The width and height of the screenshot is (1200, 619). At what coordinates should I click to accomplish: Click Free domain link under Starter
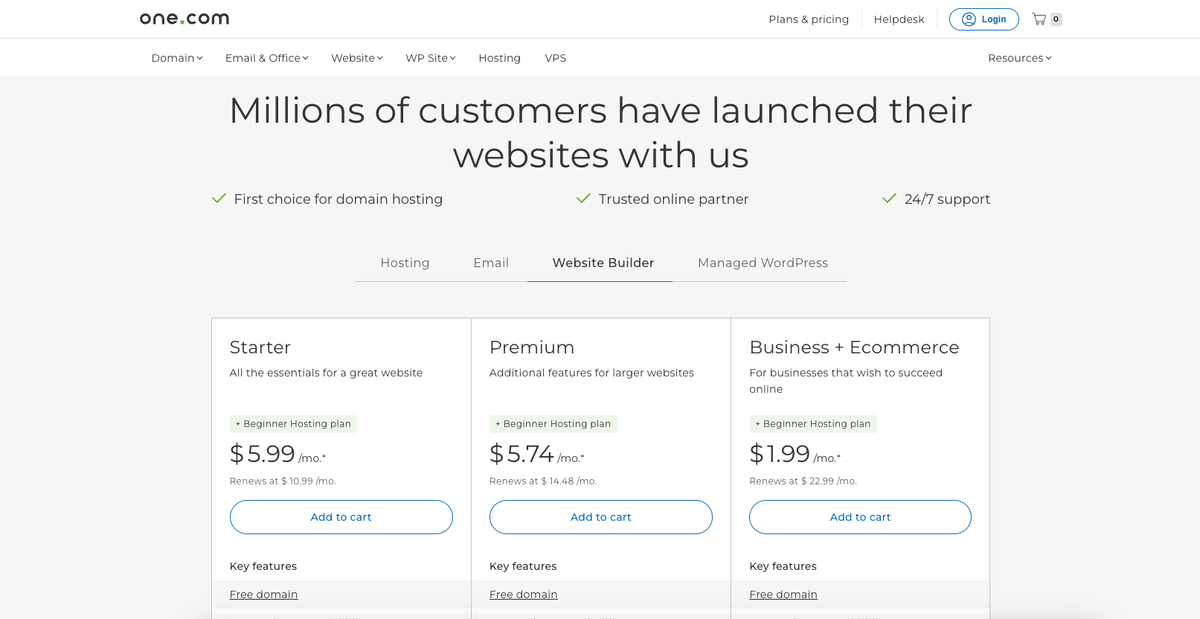click(263, 594)
